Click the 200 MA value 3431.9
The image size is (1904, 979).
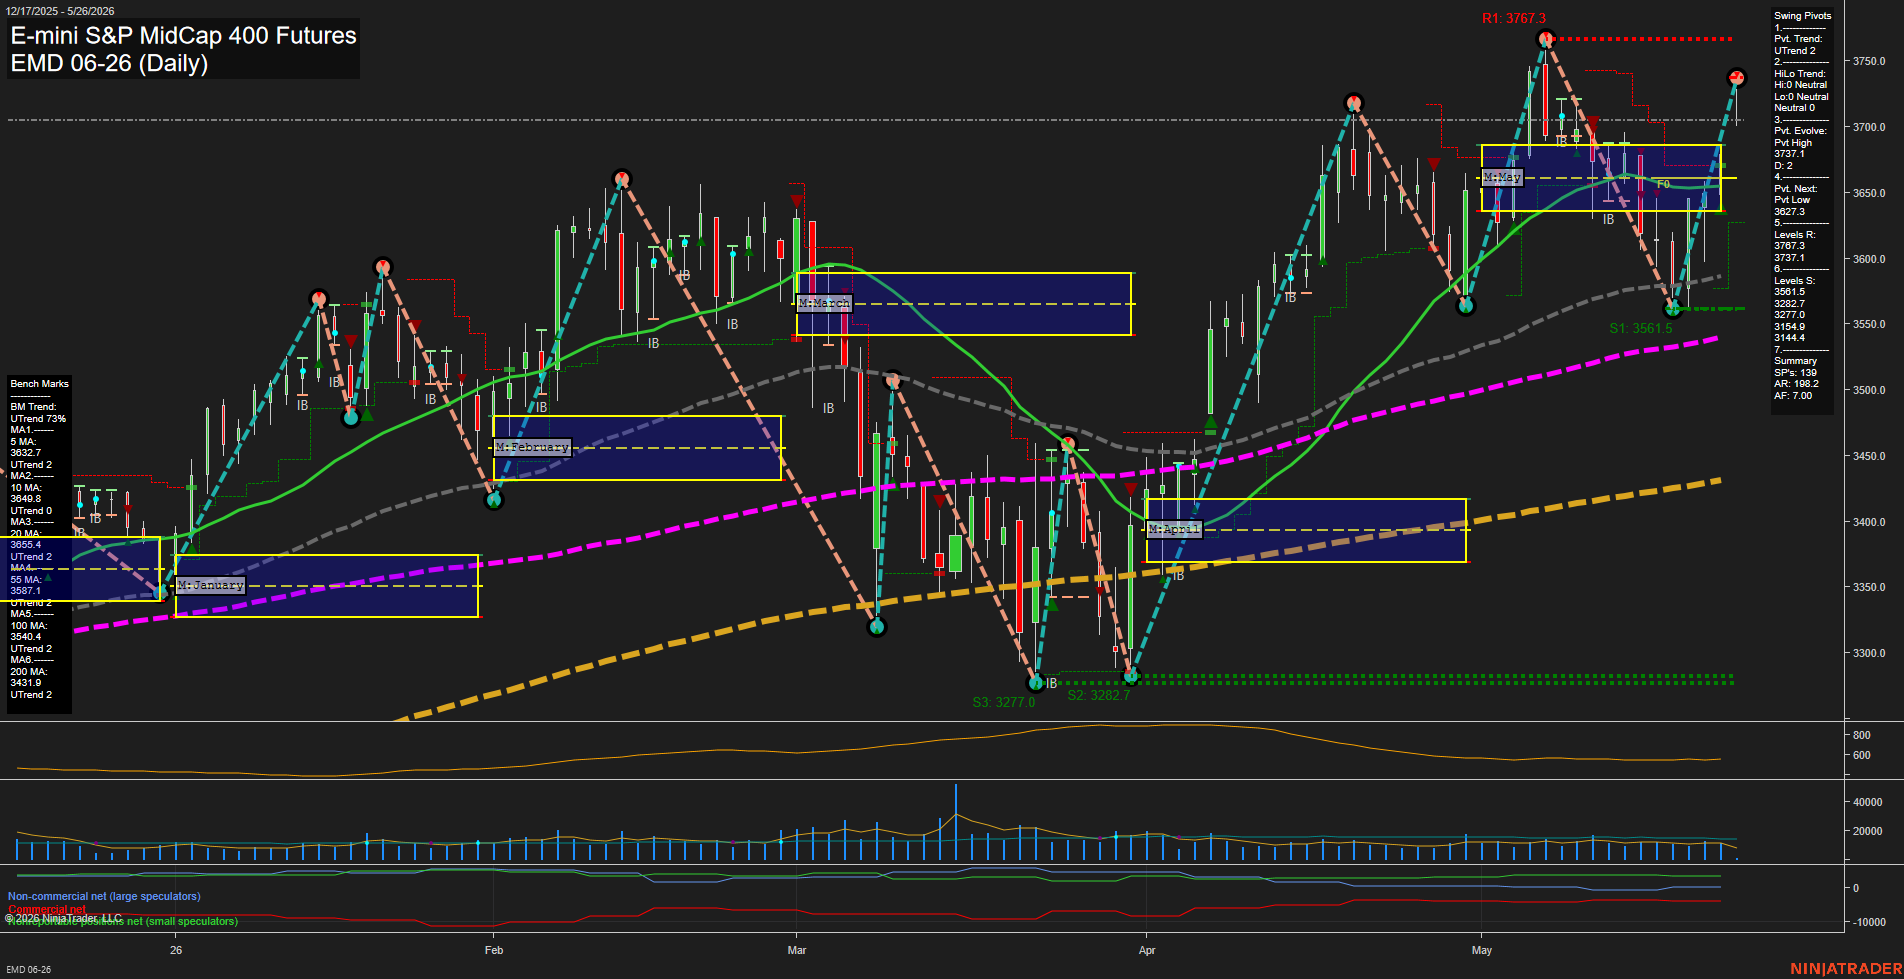(x=26, y=683)
